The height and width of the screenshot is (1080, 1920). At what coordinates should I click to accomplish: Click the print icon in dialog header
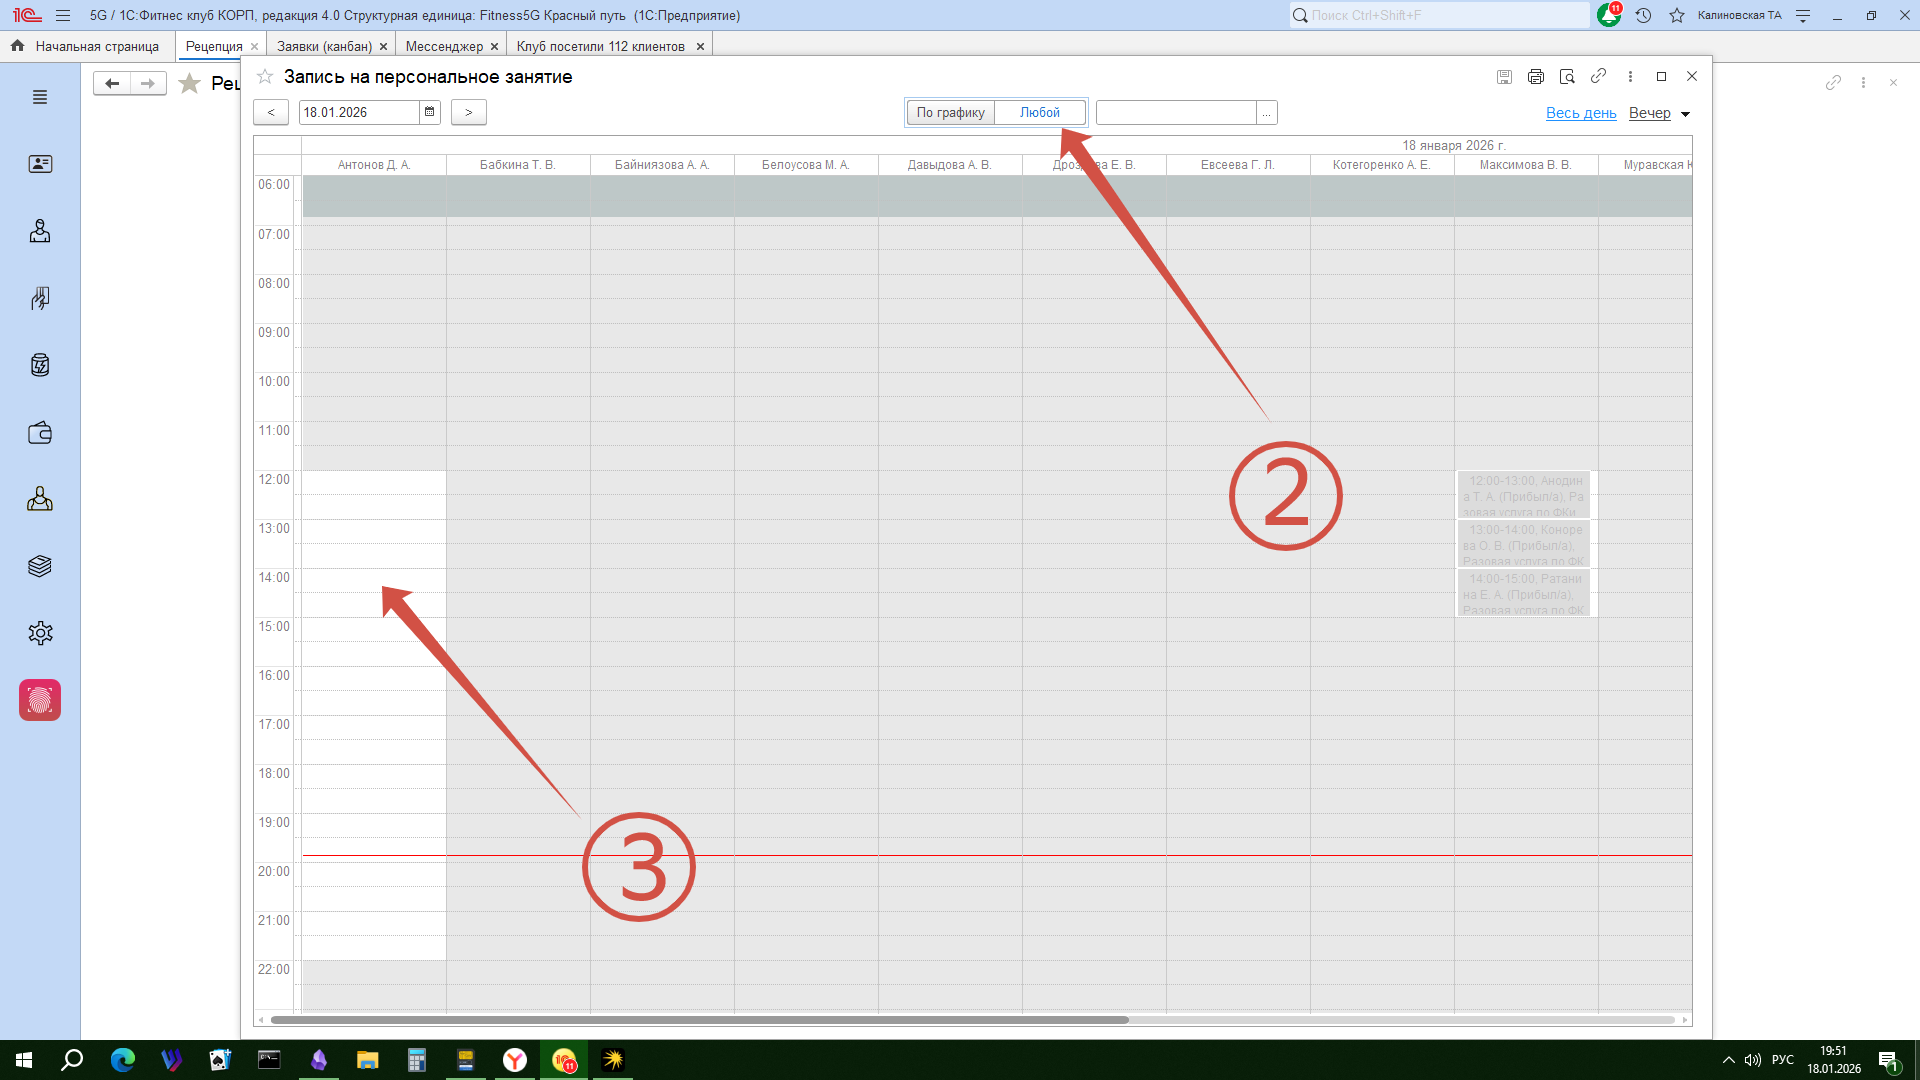[x=1536, y=77]
